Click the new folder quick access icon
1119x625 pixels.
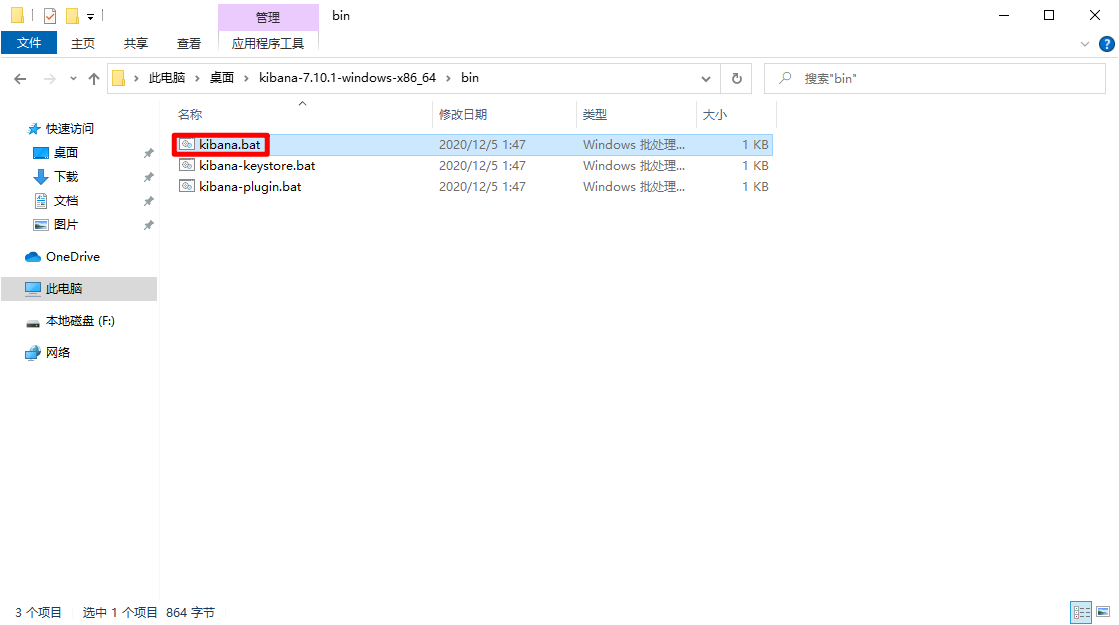coord(72,15)
